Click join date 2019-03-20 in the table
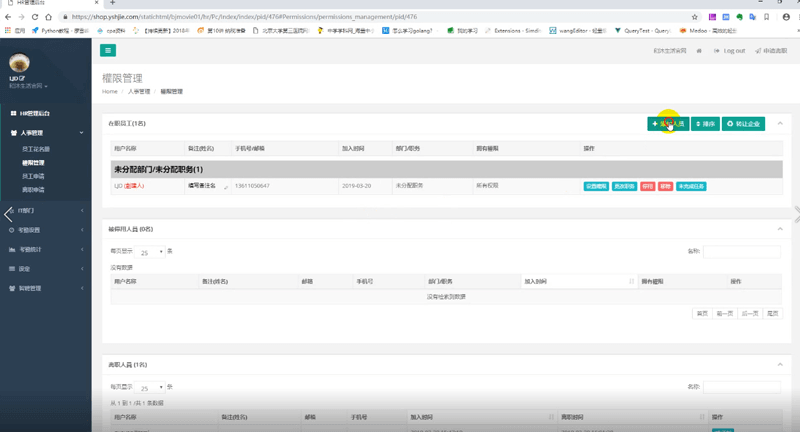The image size is (800, 432). pos(357,186)
